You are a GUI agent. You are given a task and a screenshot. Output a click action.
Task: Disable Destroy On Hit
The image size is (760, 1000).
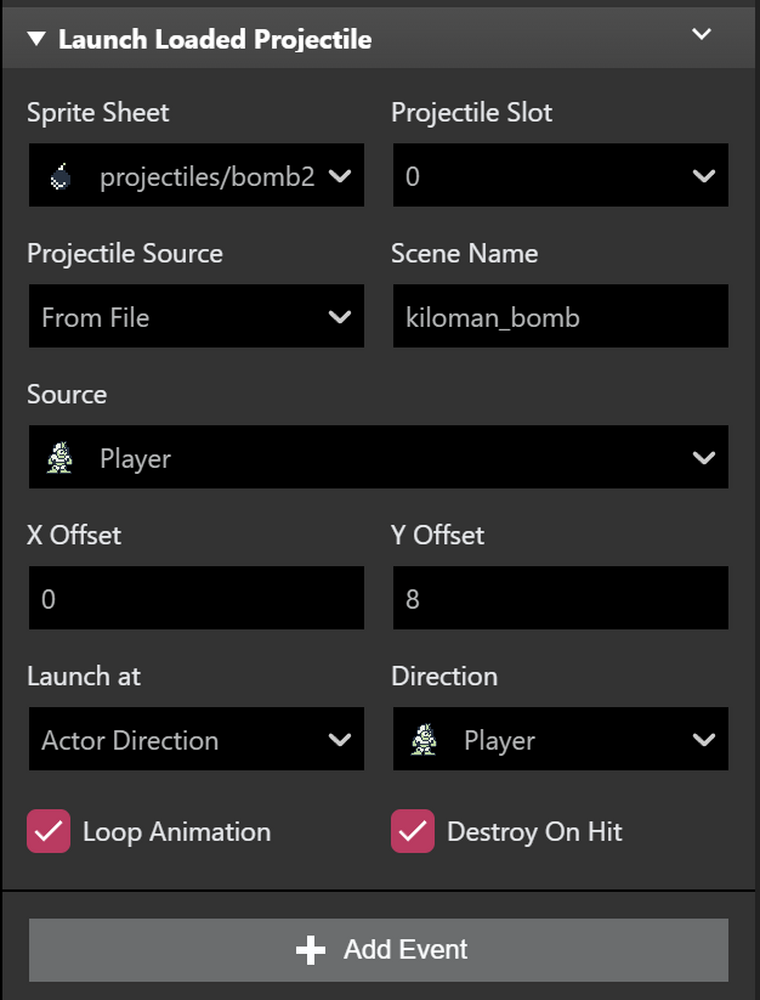tap(412, 831)
